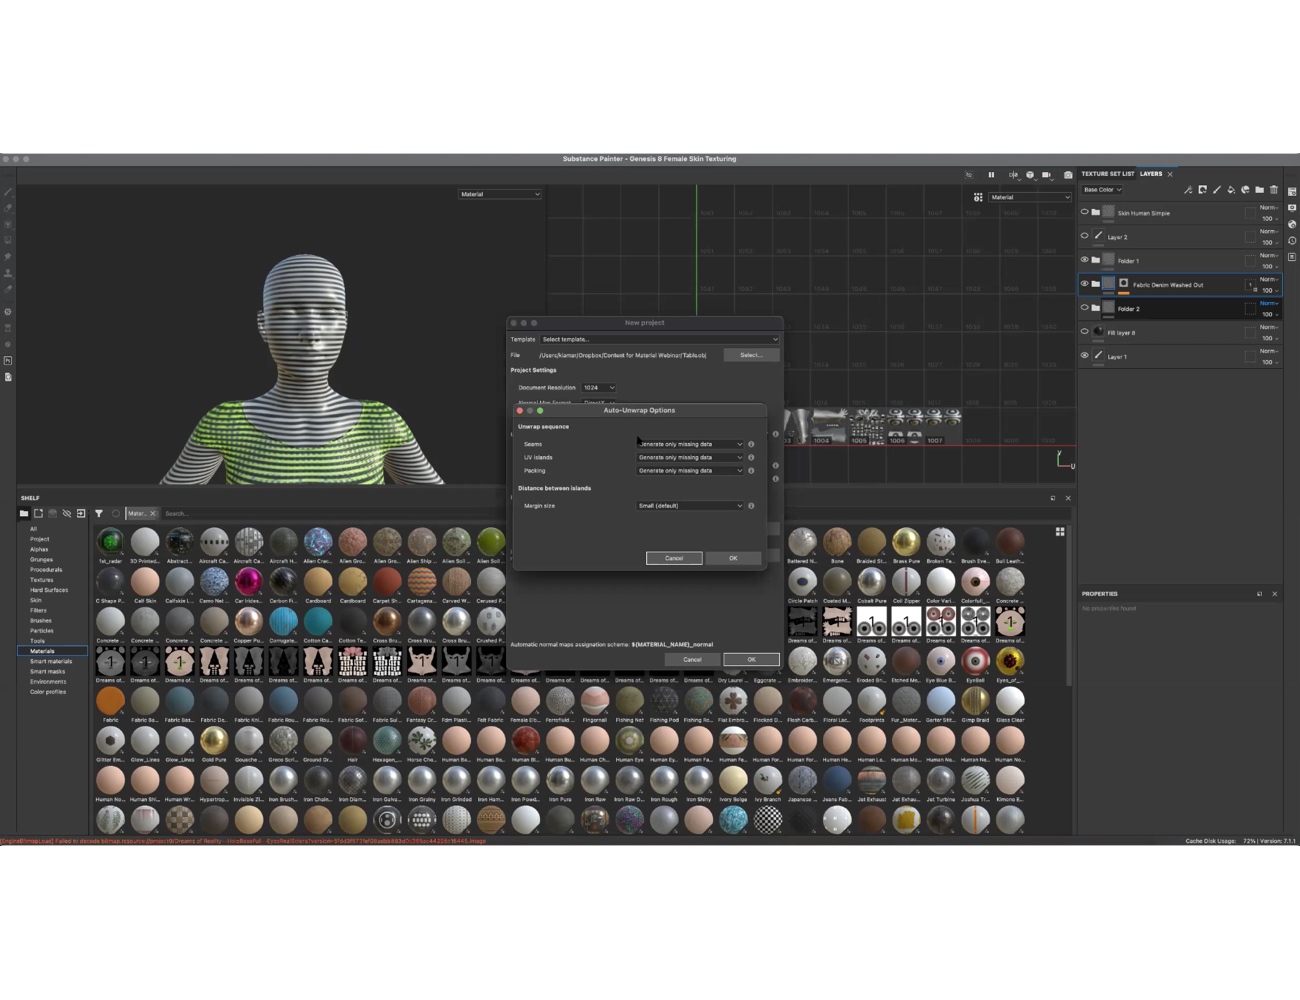Hide the Folder 1 layer group
This screenshot has width=1300, height=1000.
click(x=1085, y=260)
